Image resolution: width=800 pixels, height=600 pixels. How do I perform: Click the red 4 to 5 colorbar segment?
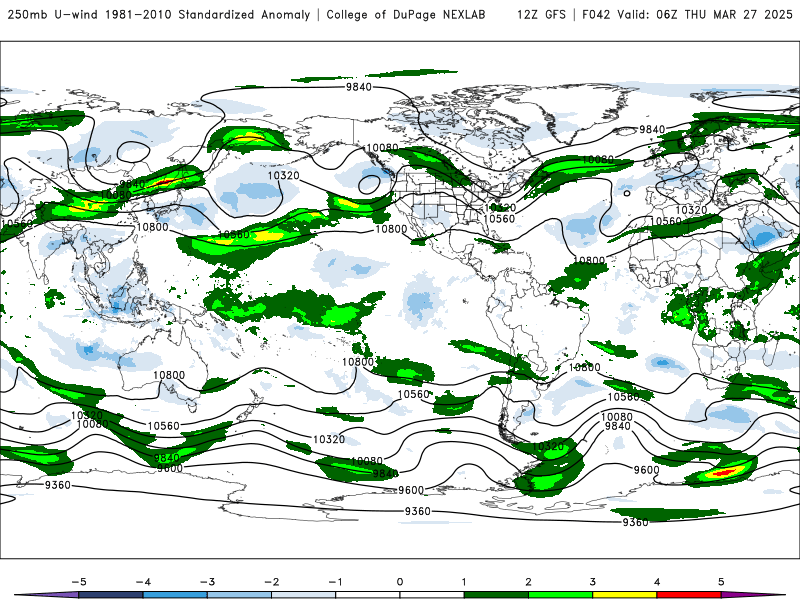coord(689,595)
